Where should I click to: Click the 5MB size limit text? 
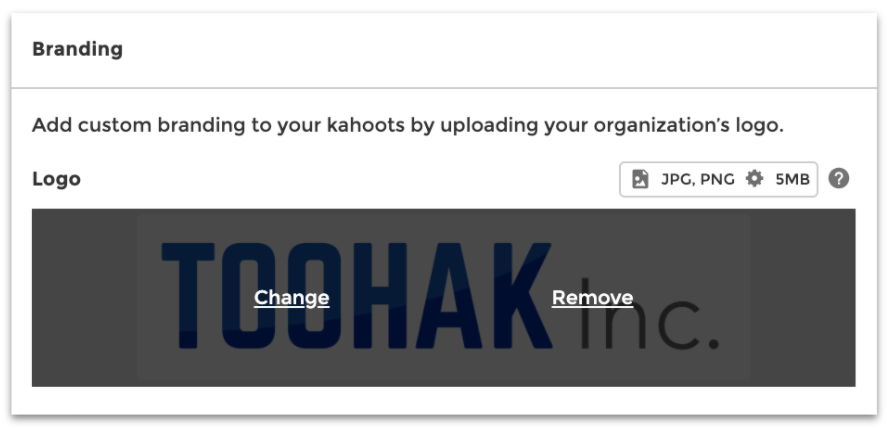[792, 179]
